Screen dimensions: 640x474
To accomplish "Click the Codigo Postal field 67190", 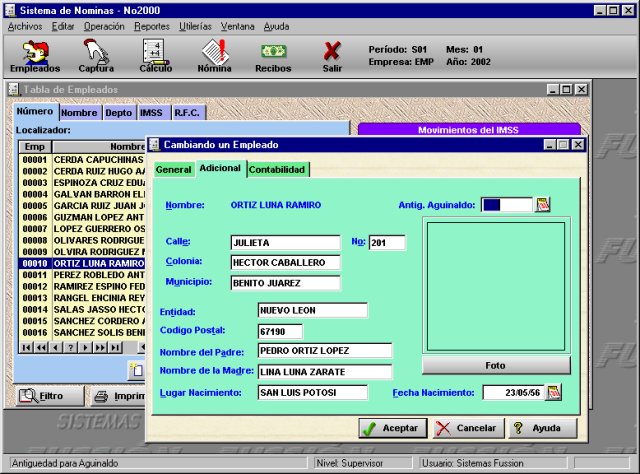I will [x=280, y=332].
